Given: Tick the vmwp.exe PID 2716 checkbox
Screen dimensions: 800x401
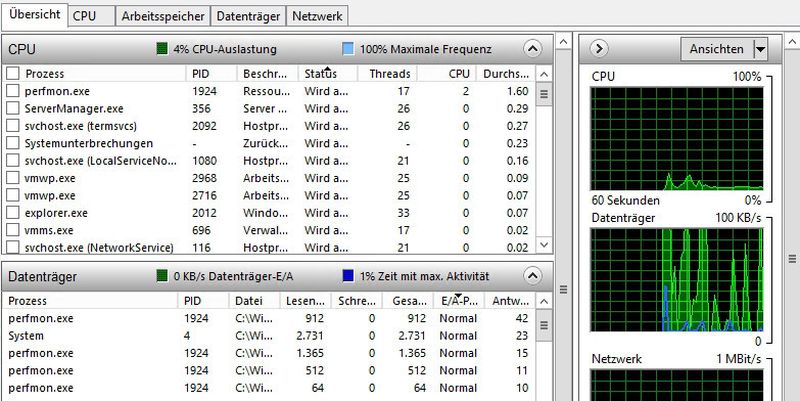Looking at the screenshot, I should (13, 195).
